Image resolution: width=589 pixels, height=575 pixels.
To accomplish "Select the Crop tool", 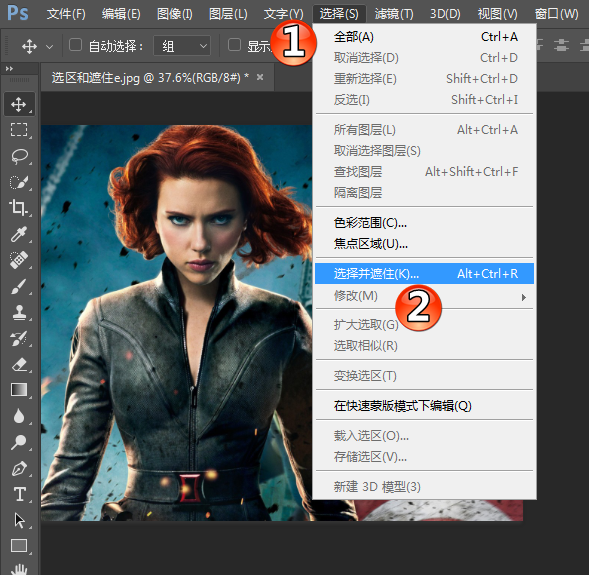I will click(x=19, y=207).
